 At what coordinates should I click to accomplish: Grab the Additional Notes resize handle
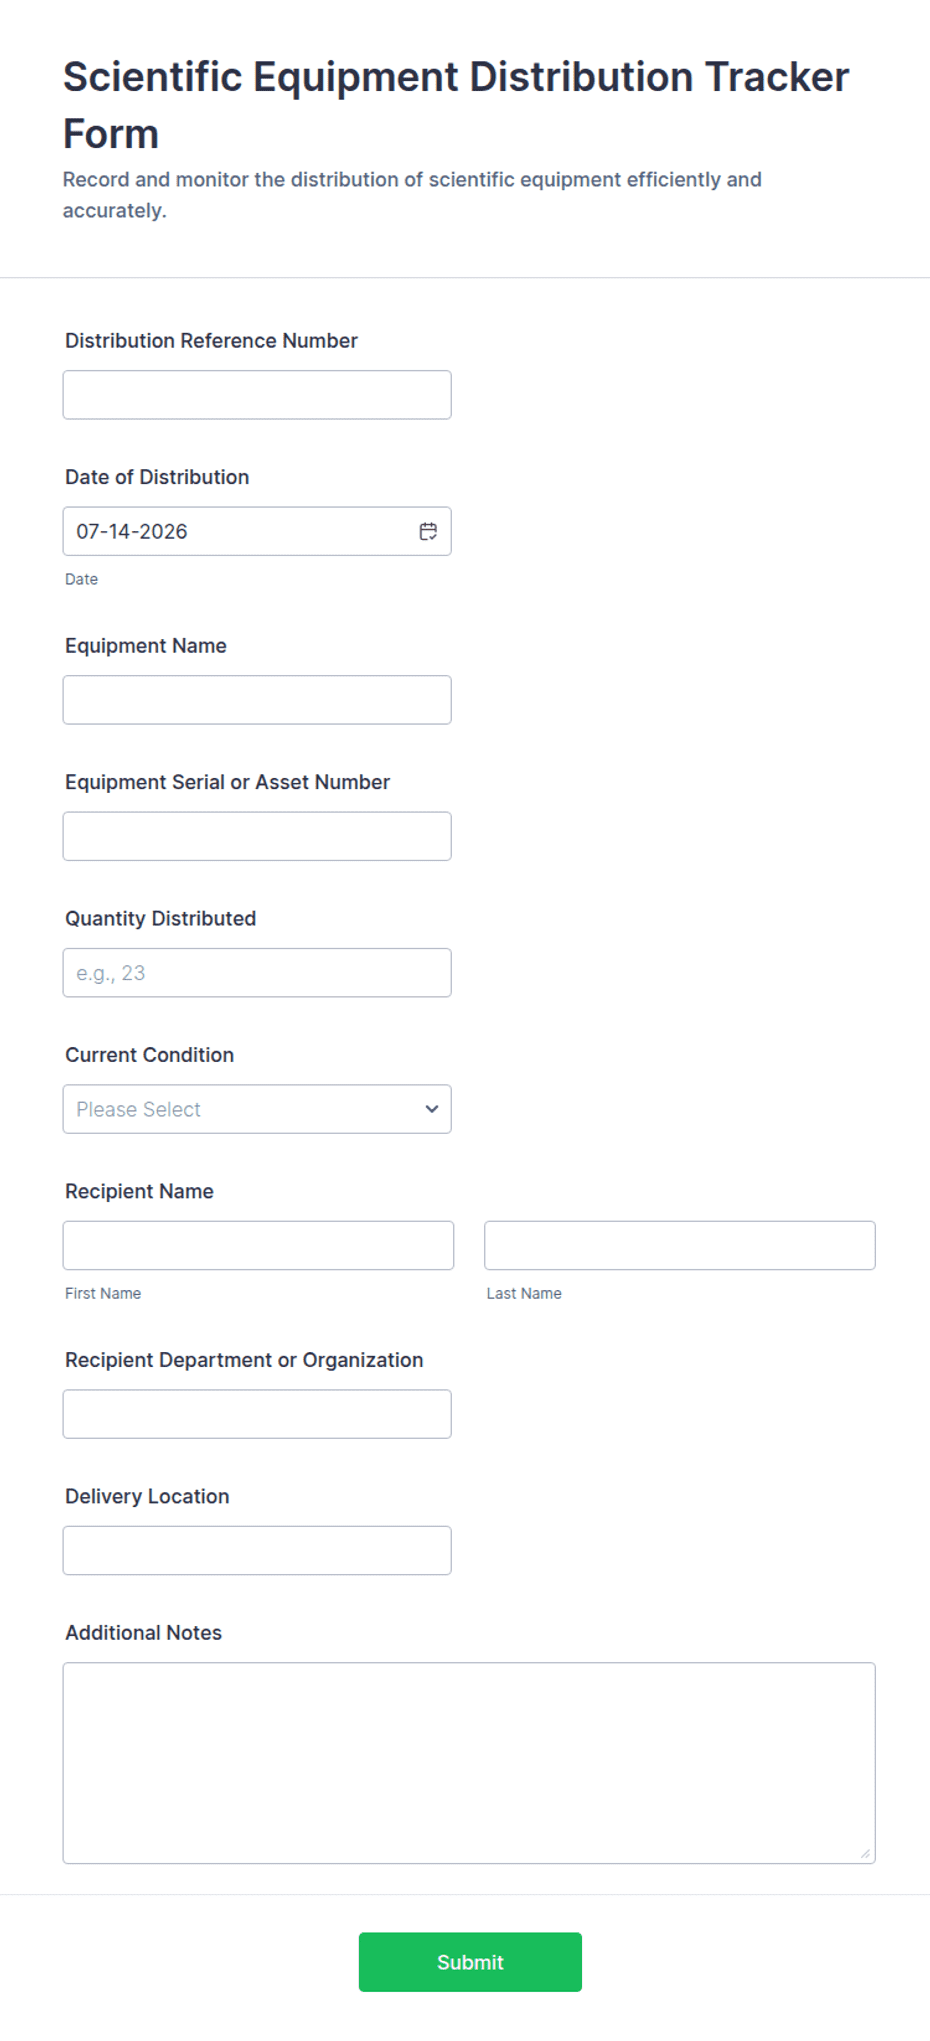(865, 1853)
